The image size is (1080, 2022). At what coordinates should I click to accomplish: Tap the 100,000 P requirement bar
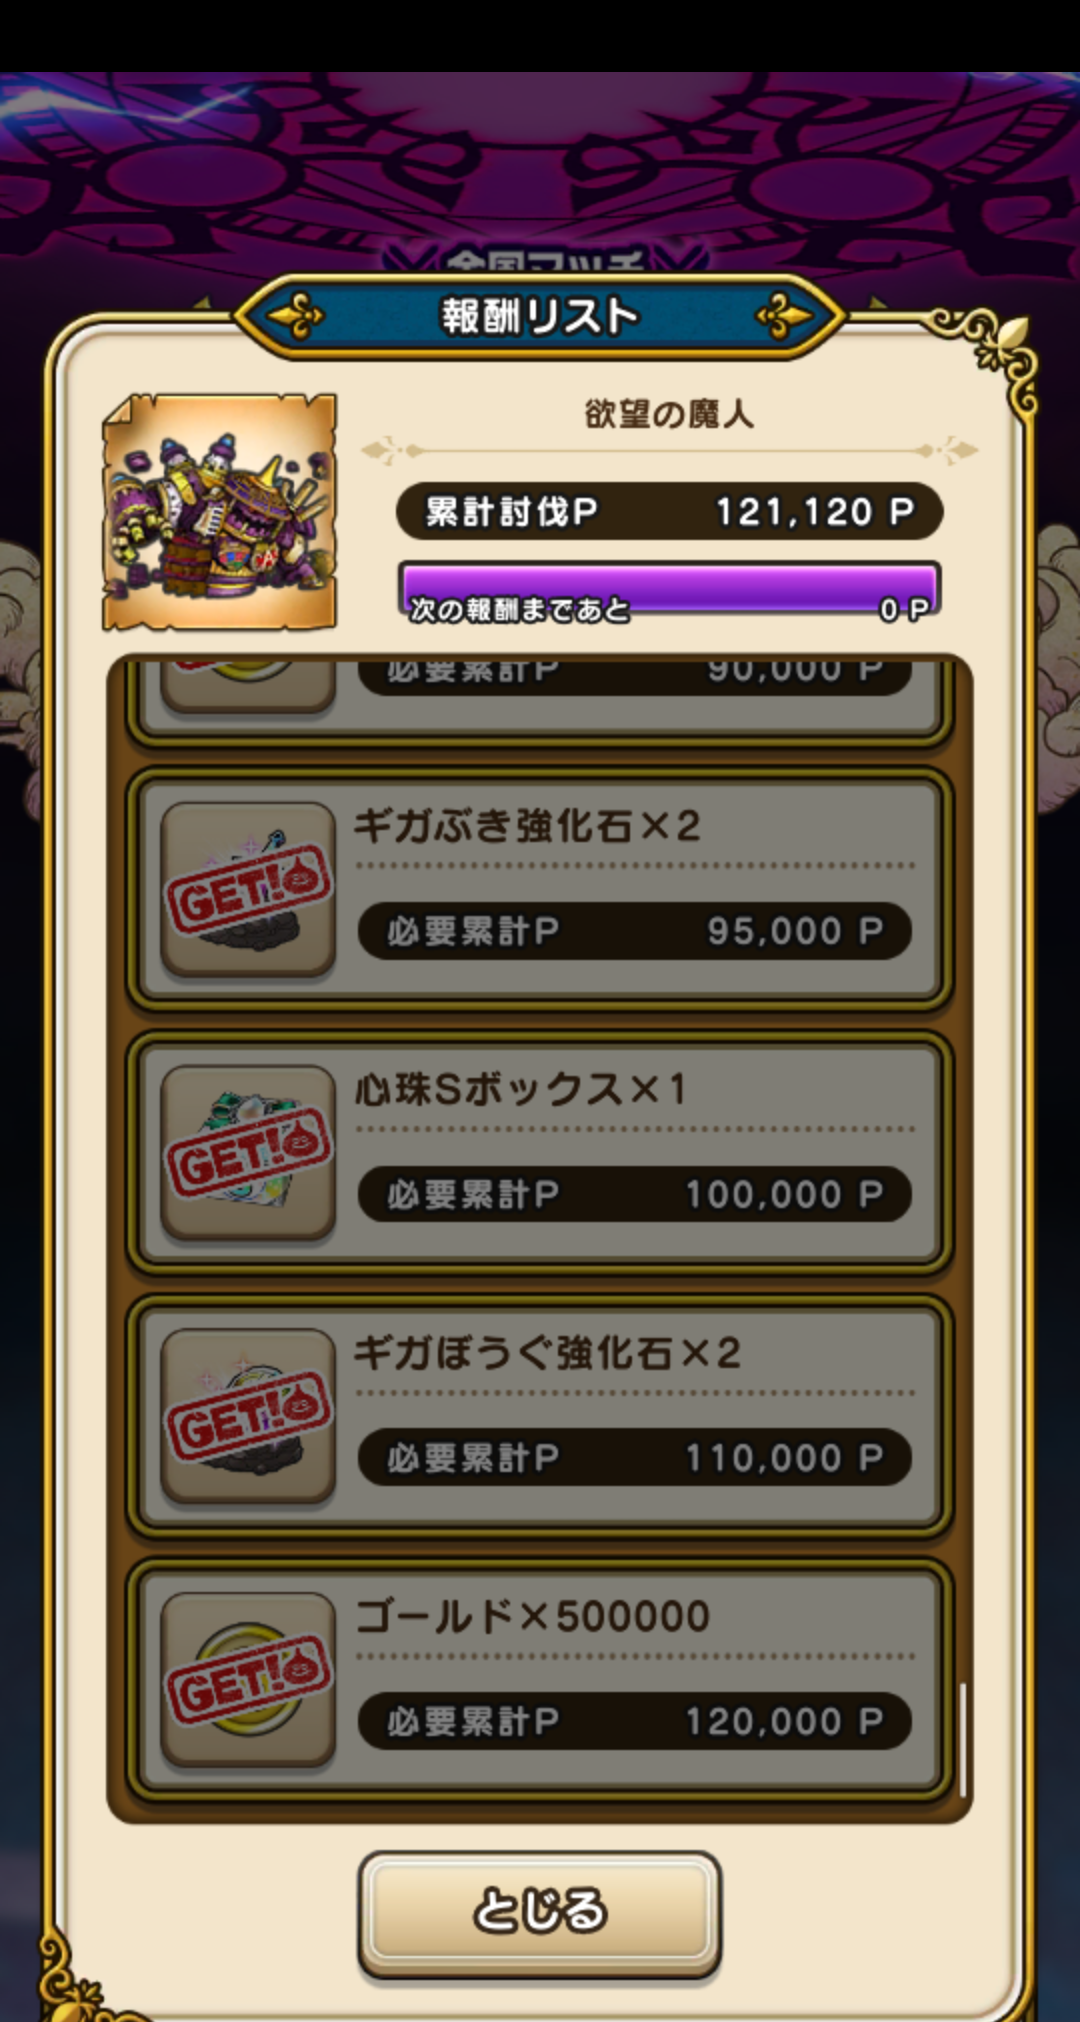pos(635,1194)
